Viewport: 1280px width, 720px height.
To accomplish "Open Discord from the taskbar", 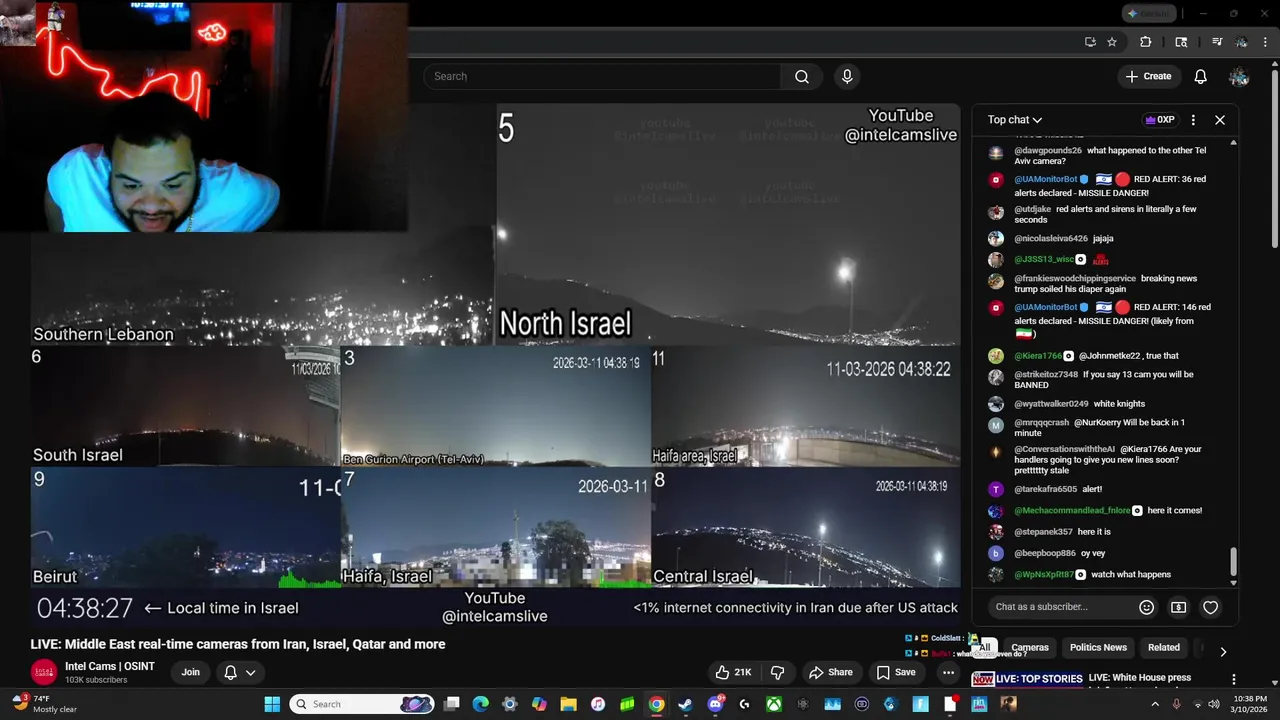I will tap(715, 704).
